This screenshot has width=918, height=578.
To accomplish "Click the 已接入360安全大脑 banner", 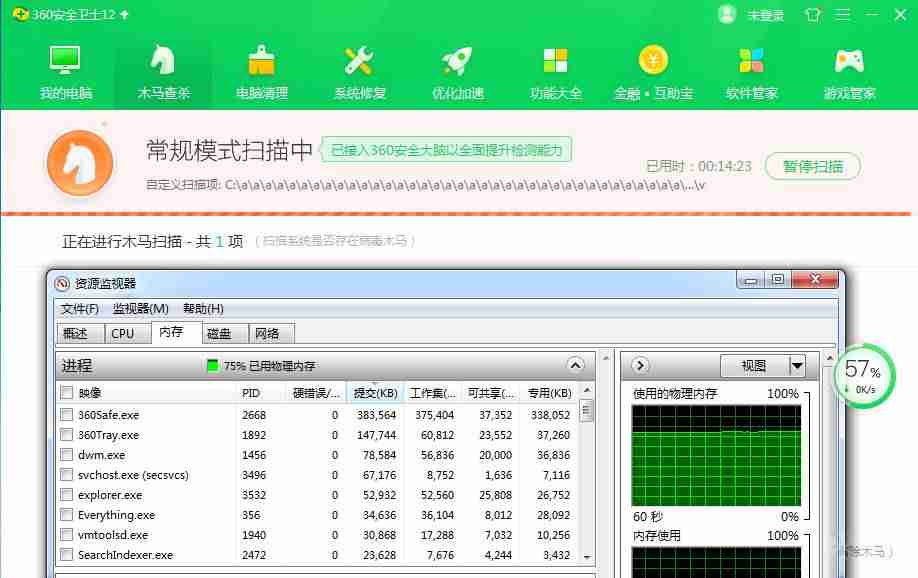I will coord(446,151).
